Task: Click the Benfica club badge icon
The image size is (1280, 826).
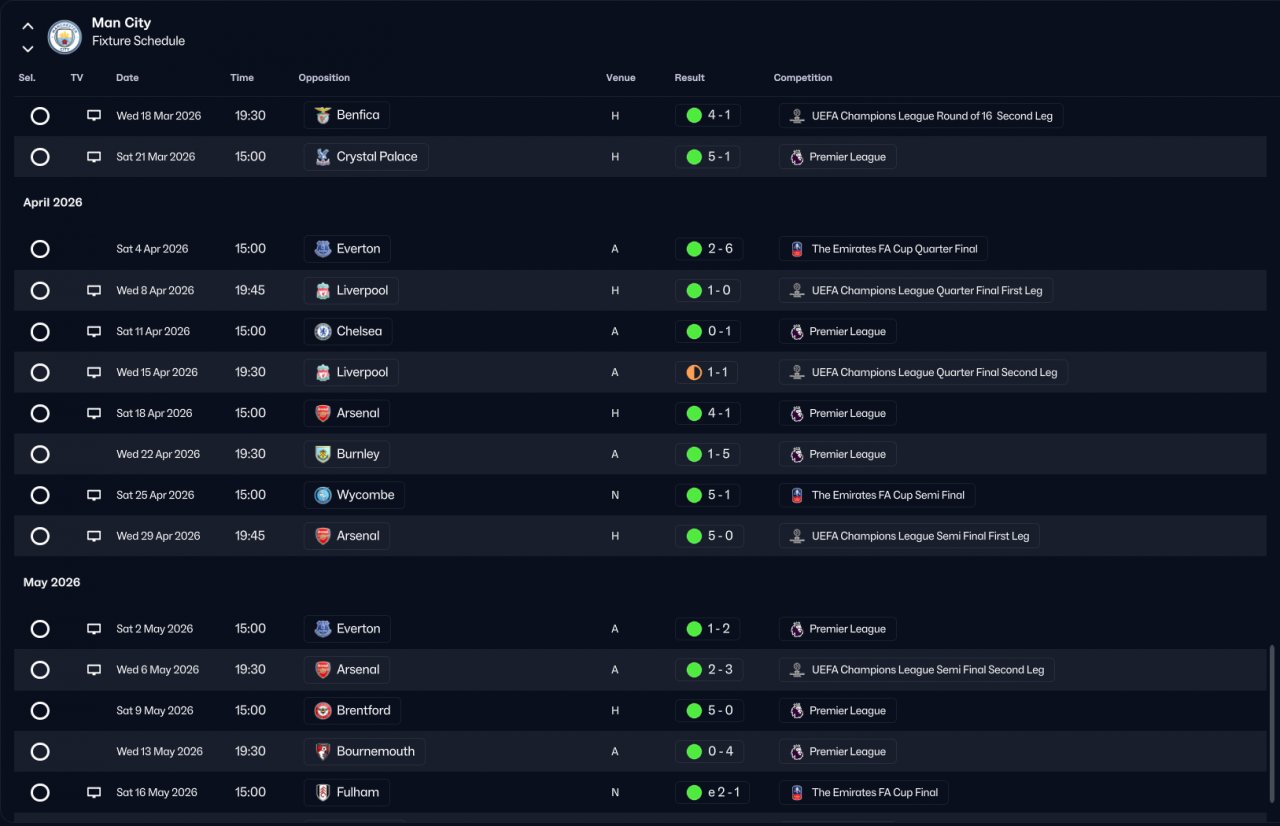Action: pyautogui.click(x=323, y=115)
